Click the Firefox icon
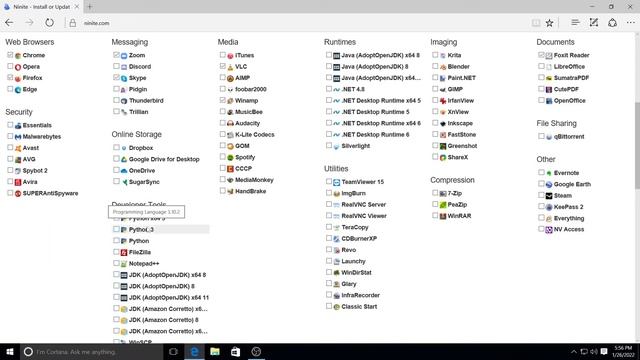The image size is (640, 360). 18,78
